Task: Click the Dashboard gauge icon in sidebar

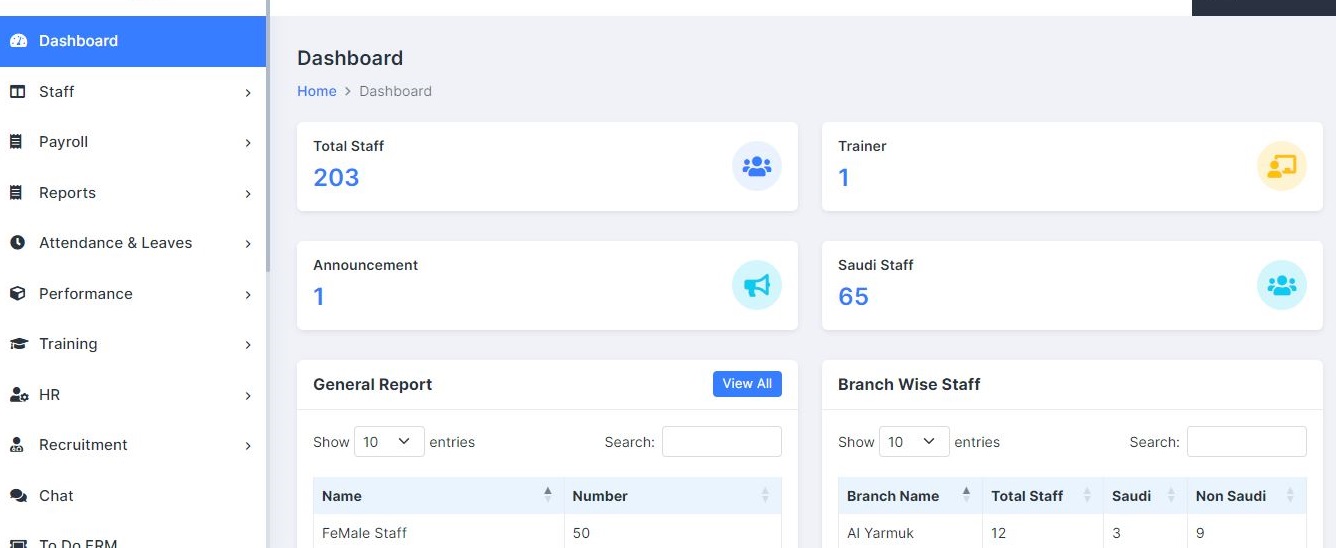Action: 18,41
